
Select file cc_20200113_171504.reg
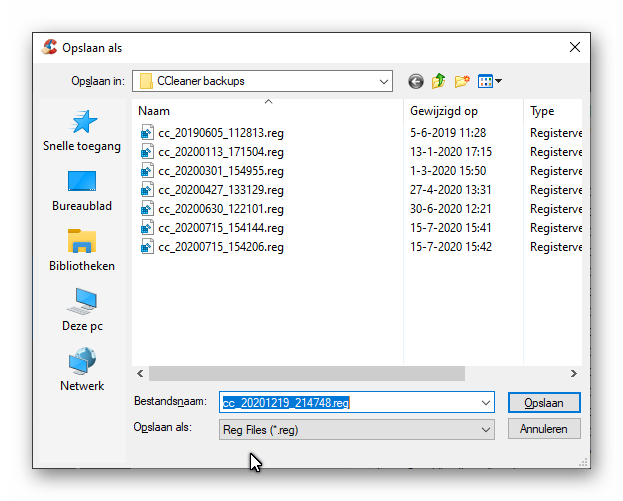pos(221,152)
